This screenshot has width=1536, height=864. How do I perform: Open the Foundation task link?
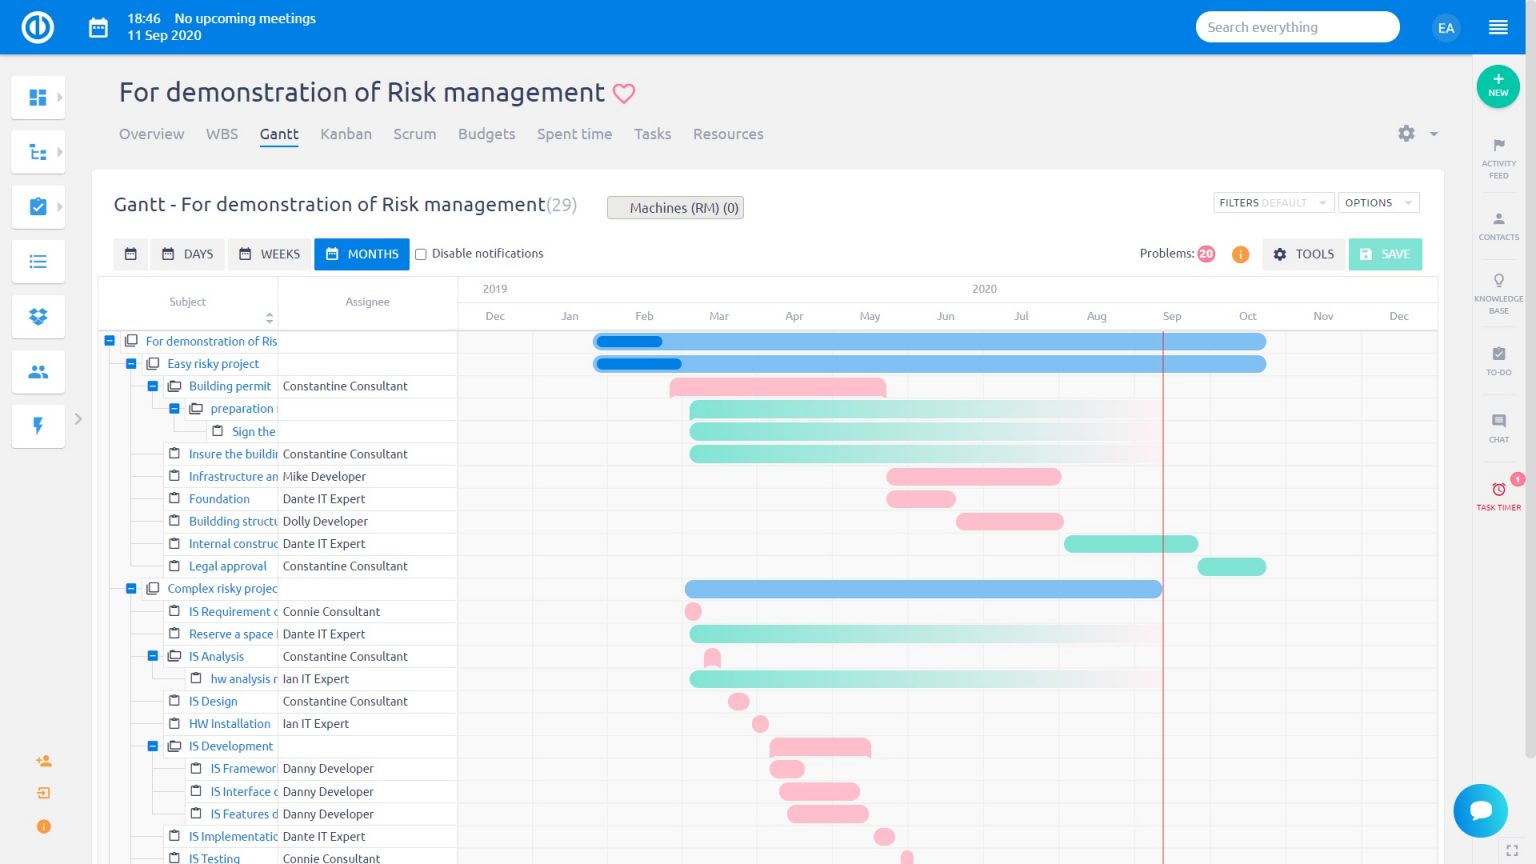pyautogui.click(x=219, y=498)
